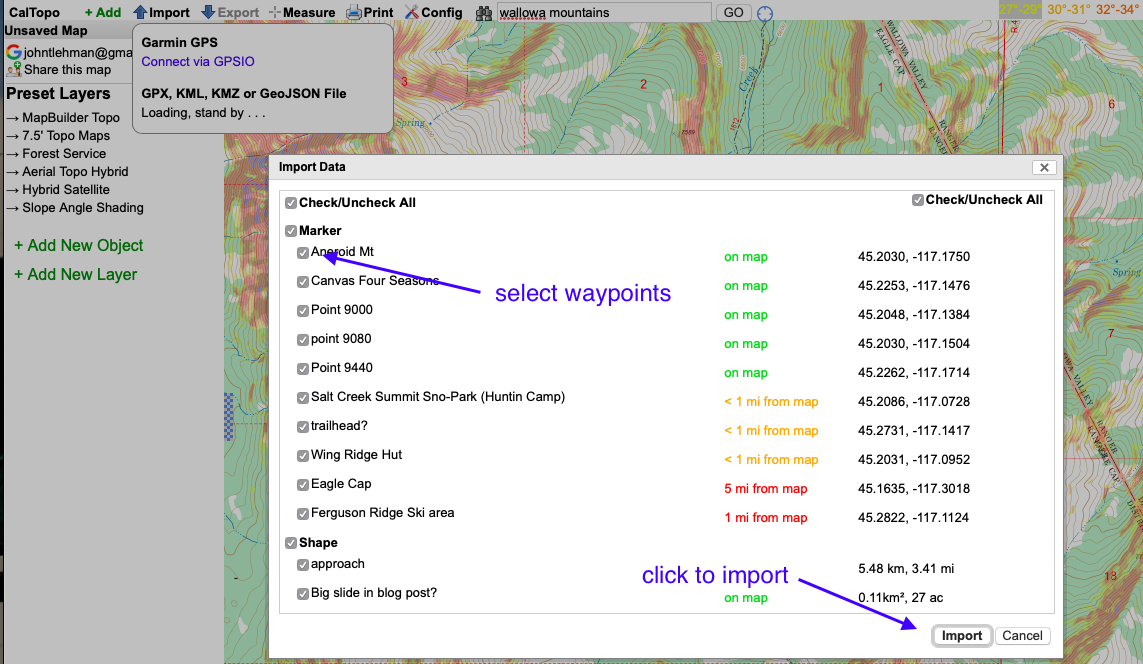Click '1 mi from map' red status
Image resolution: width=1143 pixels, height=664 pixels.
(765, 517)
